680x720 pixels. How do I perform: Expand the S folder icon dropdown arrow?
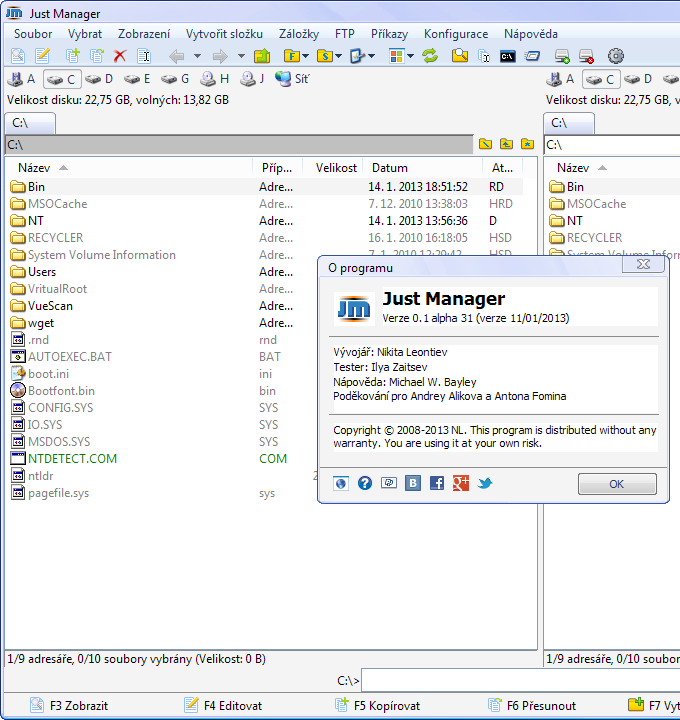coord(339,56)
